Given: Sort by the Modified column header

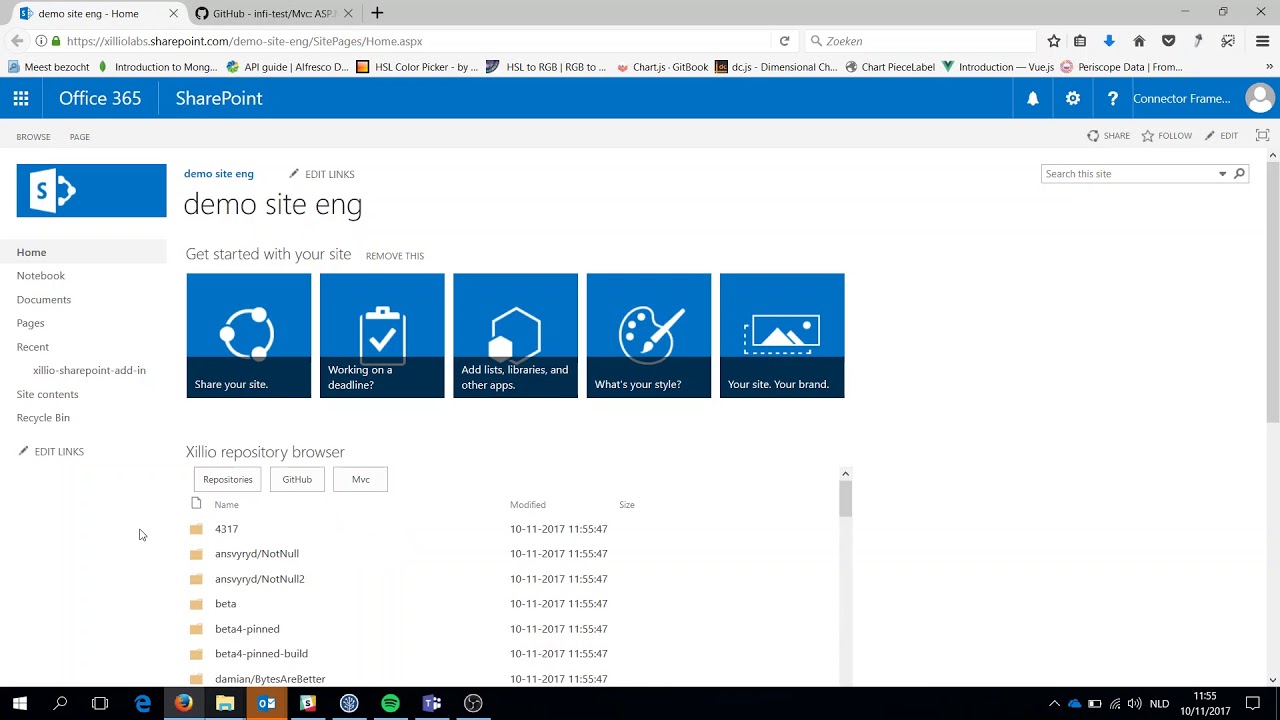Looking at the screenshot, I should click(528, 505).
